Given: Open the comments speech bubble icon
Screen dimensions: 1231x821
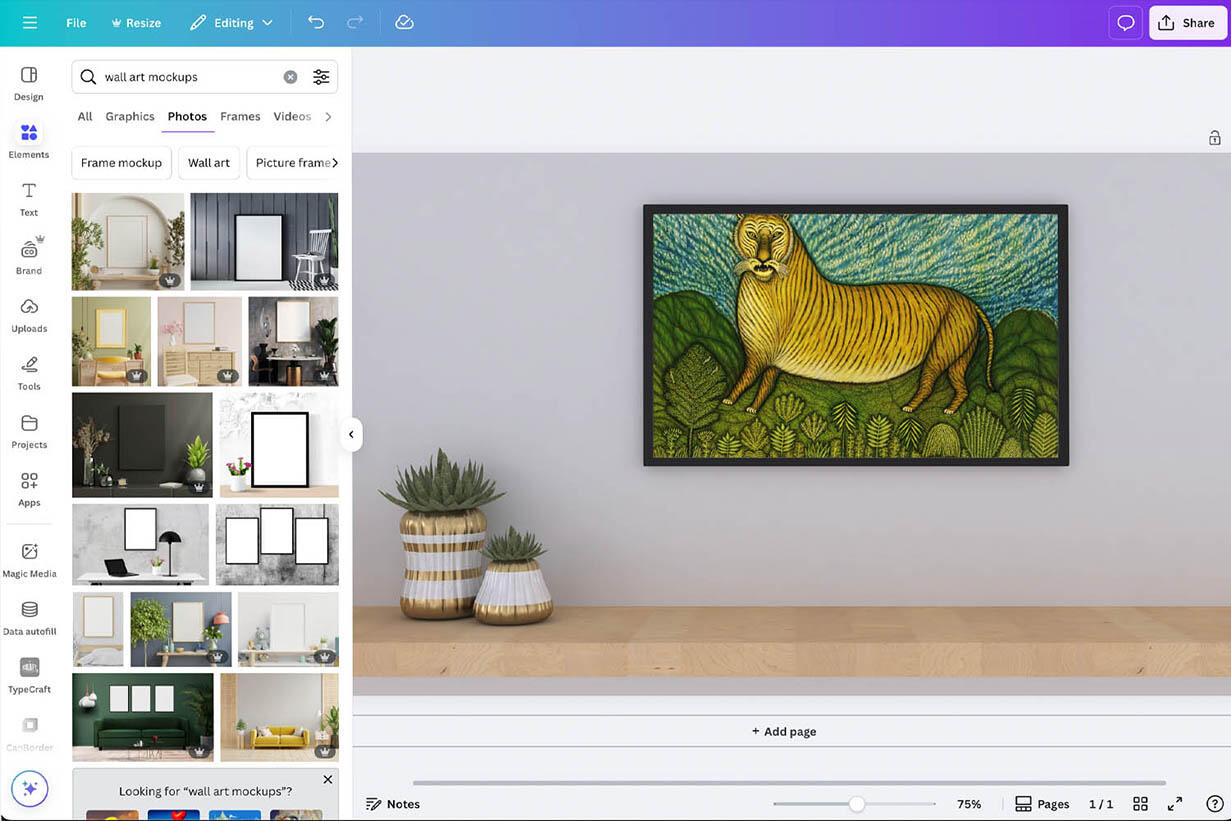Looking at the screenshot, I should click(x=1126, y=23).
